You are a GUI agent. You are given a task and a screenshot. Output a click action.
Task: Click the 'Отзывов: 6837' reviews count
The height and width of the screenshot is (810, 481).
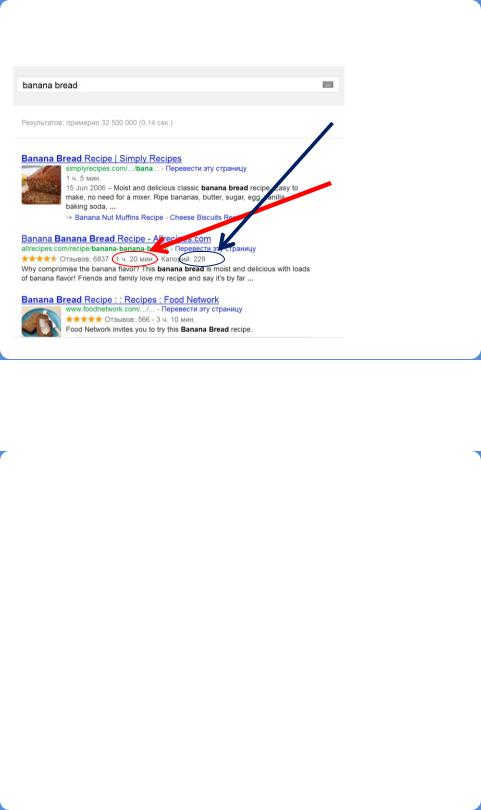click(x=84, y=259)
